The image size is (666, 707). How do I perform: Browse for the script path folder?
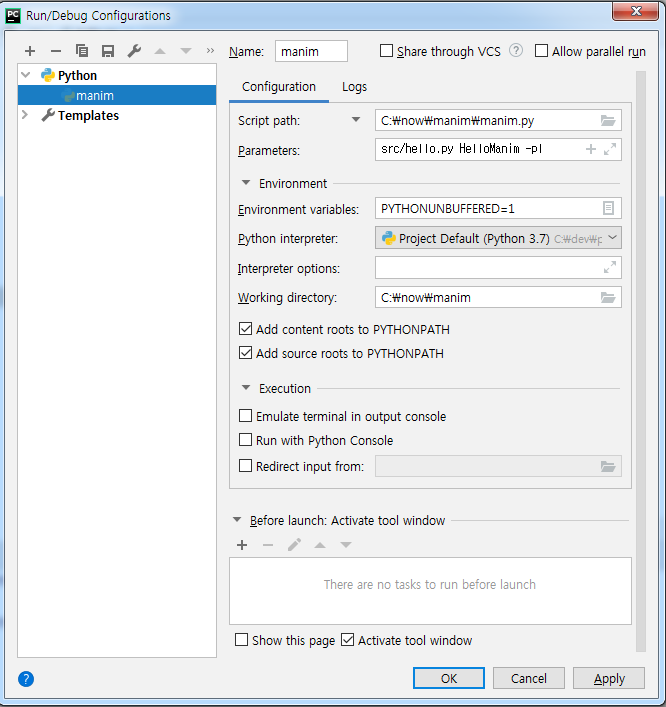608,120
